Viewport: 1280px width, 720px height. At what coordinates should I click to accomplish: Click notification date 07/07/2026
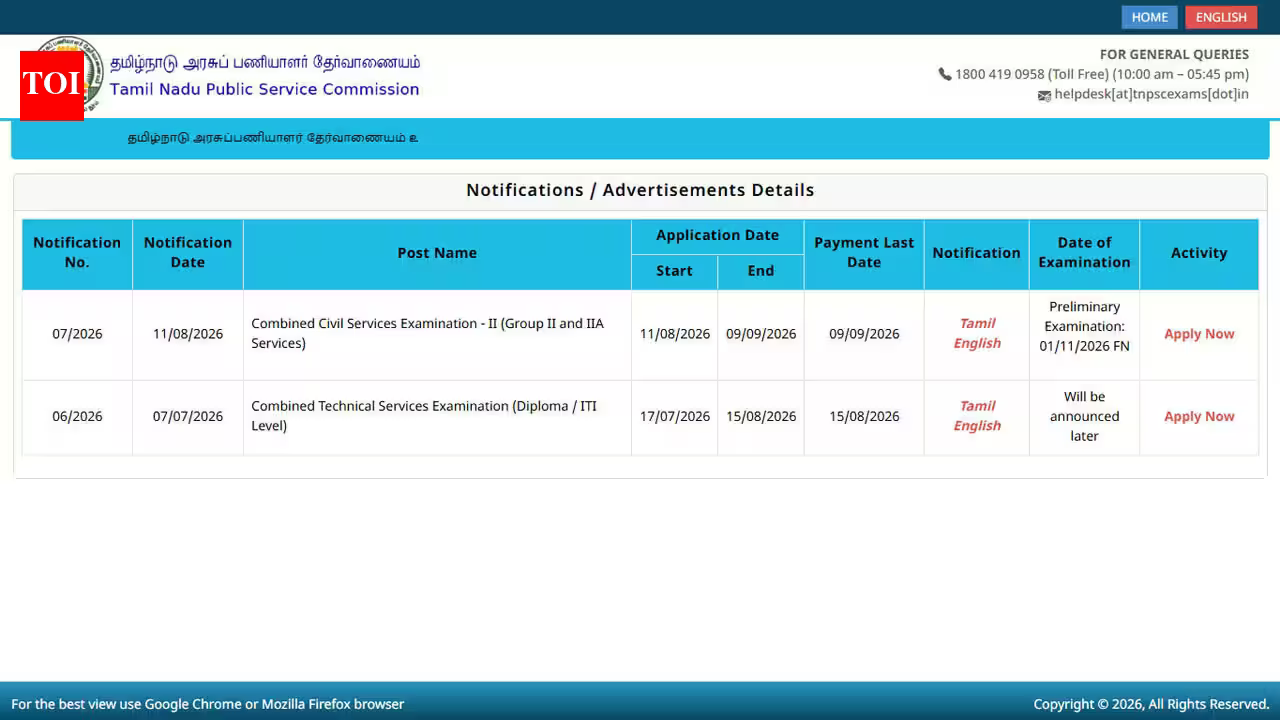[x=188, y=416]
